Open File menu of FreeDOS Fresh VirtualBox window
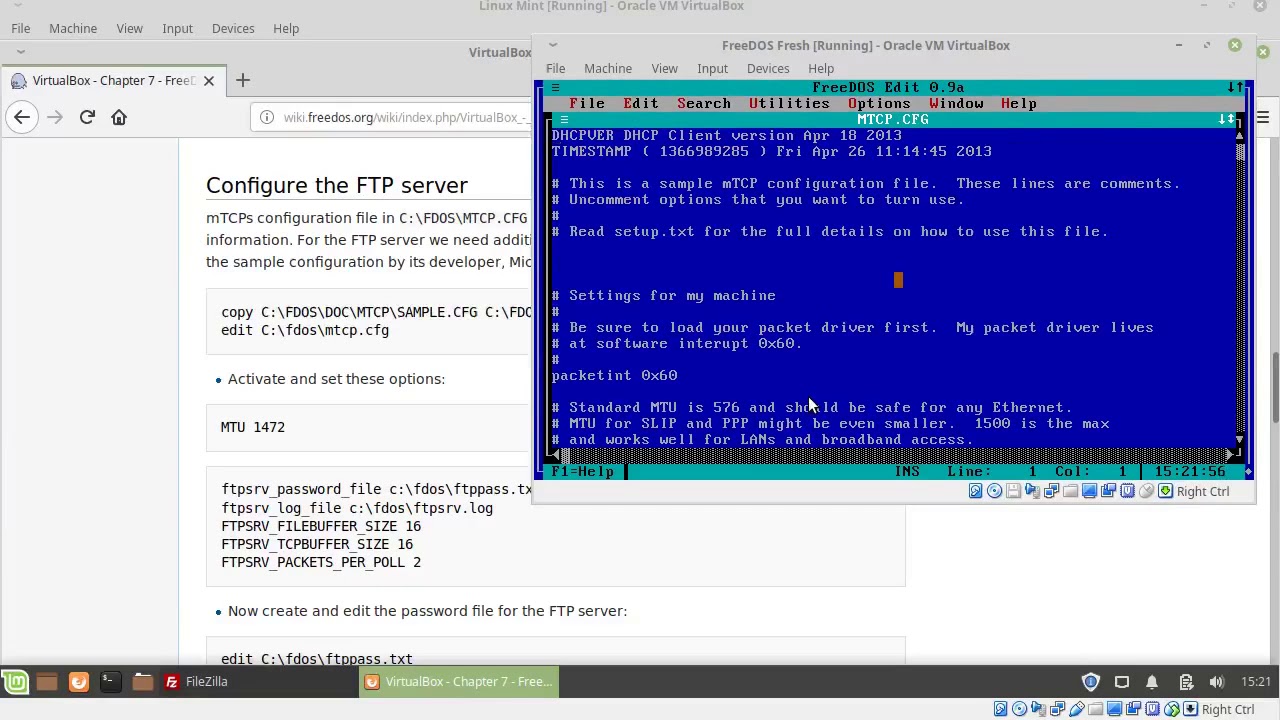Viewport: 1280px width, 720px height. tap(555, 68)
